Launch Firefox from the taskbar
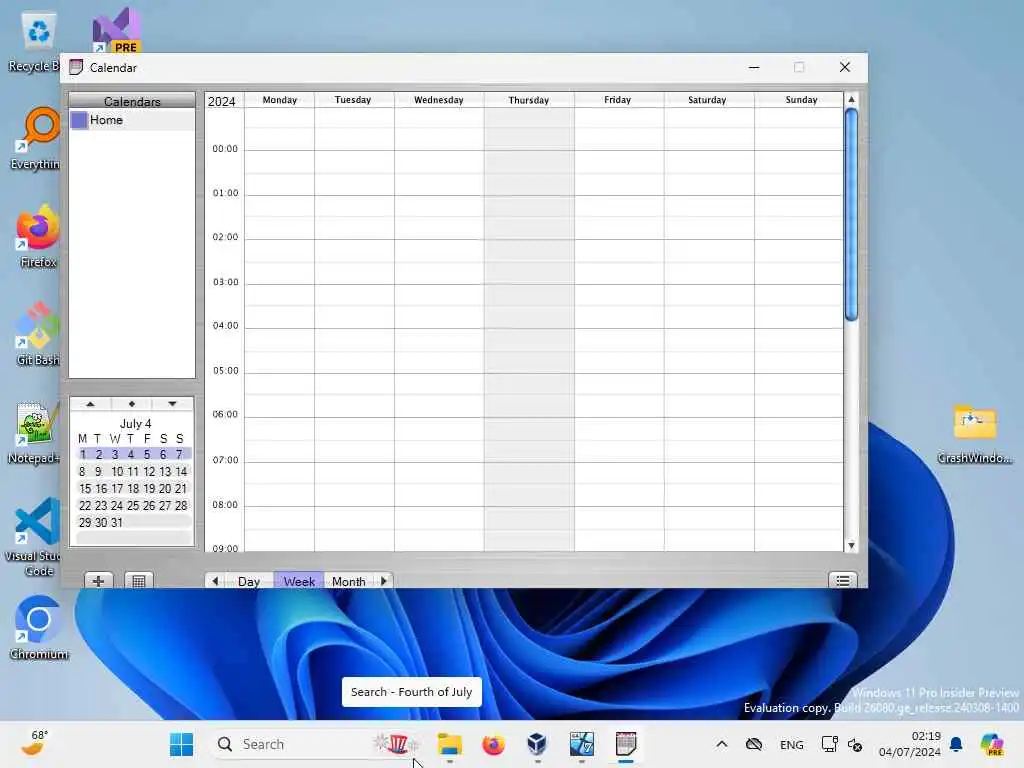Image resolution: width=1024 pixels, height=768 pixels. pyautogui.click(x=494, y=744)
